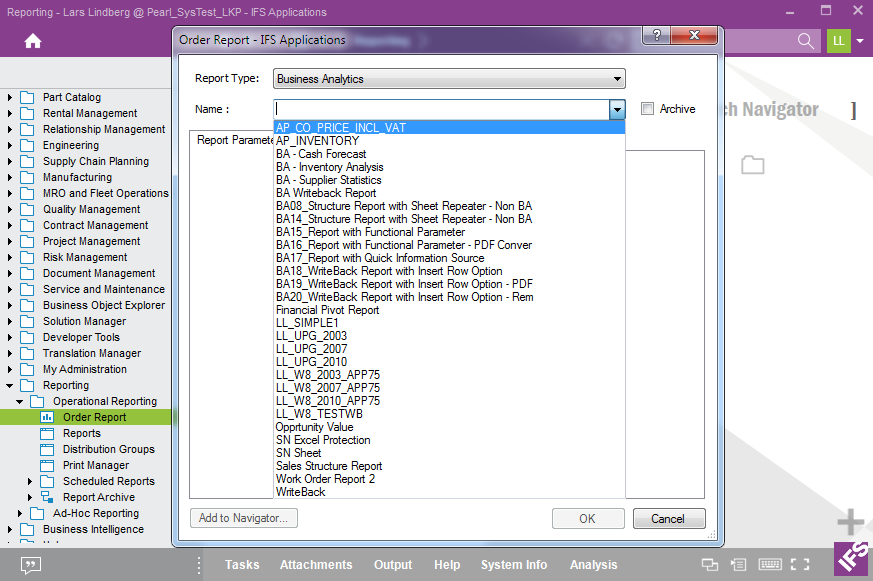The width and height of the screenshot is (873, 581).
Task: Choose BA - Cash Forecast report
Action: pos(449,154)
